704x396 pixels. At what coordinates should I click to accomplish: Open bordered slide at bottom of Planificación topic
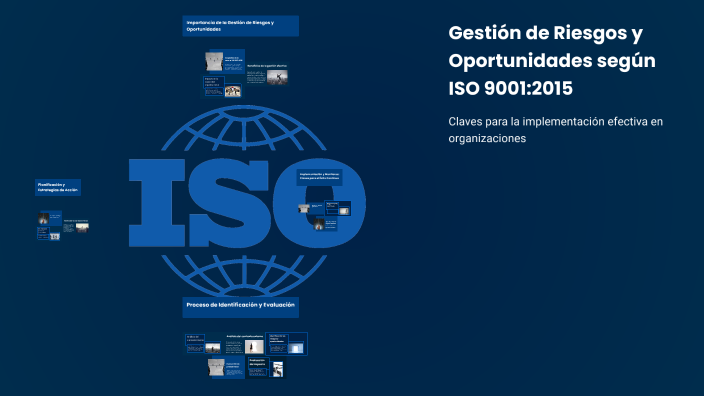pos(49,233)
